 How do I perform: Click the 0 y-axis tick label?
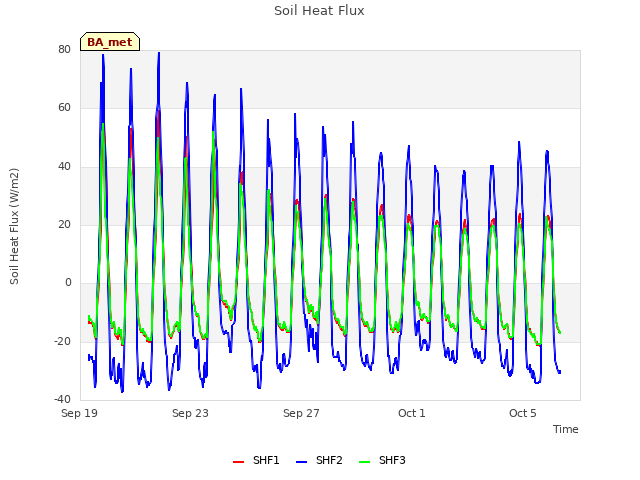point(68,282)
